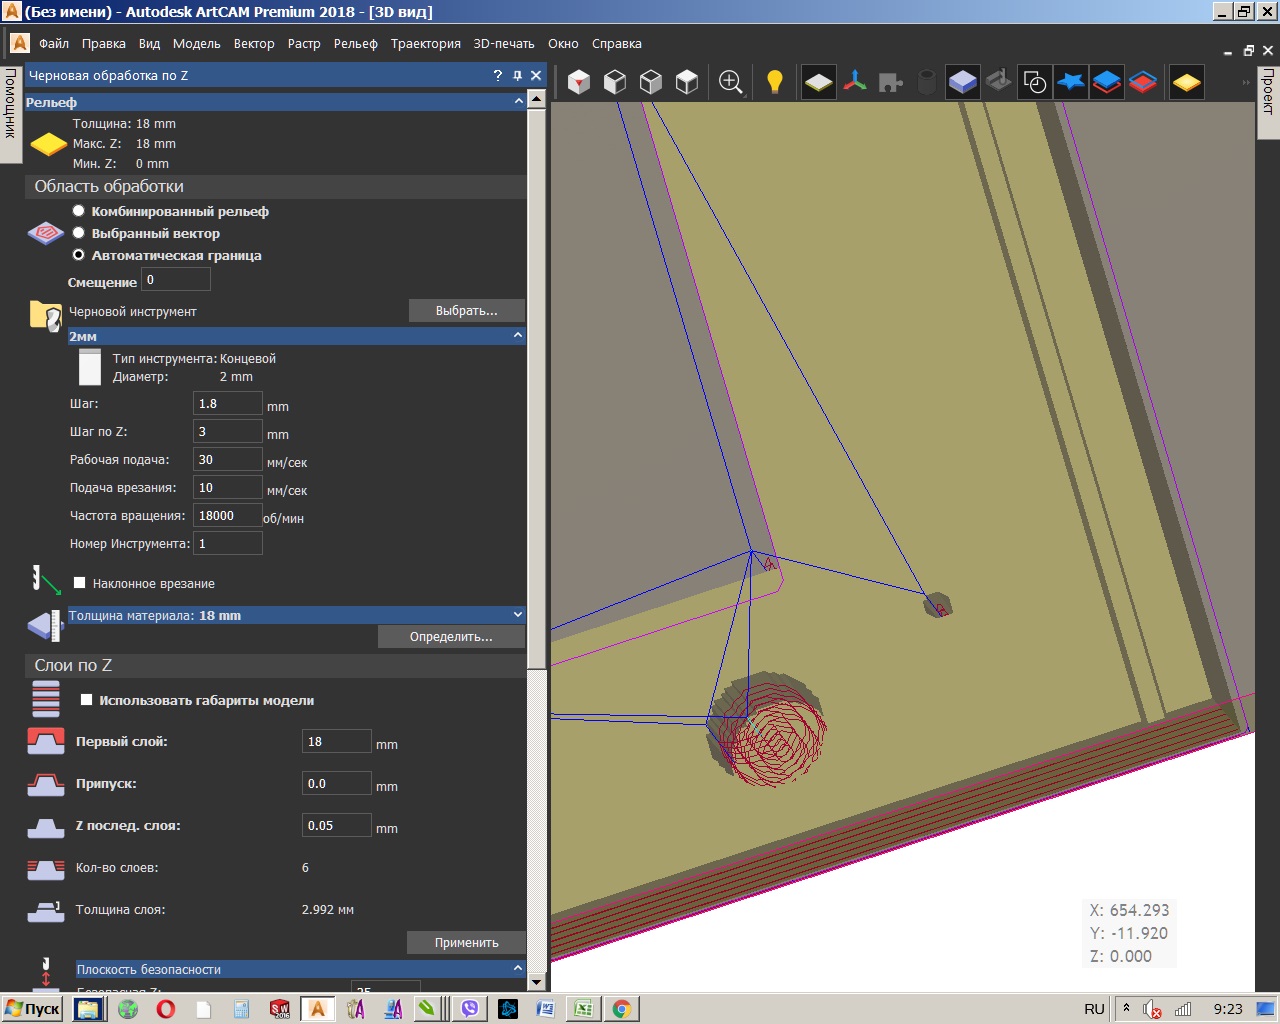Toggle the XYZ axes origin icon
Viewport: 1280px width, 1024px height.
[x=855, y=82]
